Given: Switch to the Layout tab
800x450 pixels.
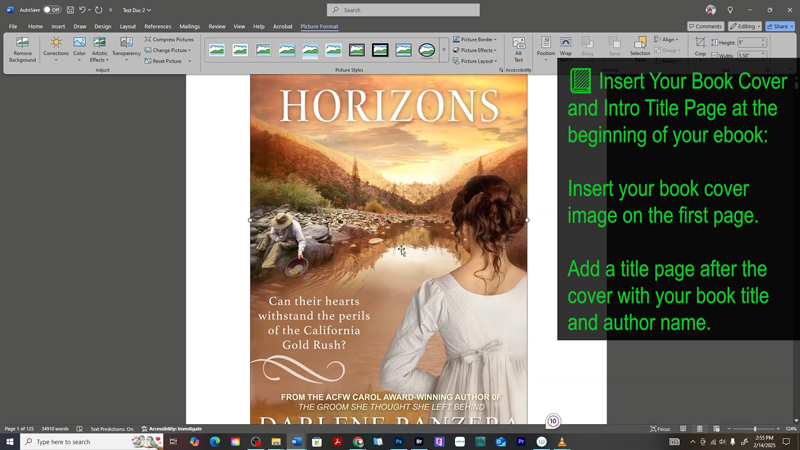Looking at the screenshot, I should point(128,27).
